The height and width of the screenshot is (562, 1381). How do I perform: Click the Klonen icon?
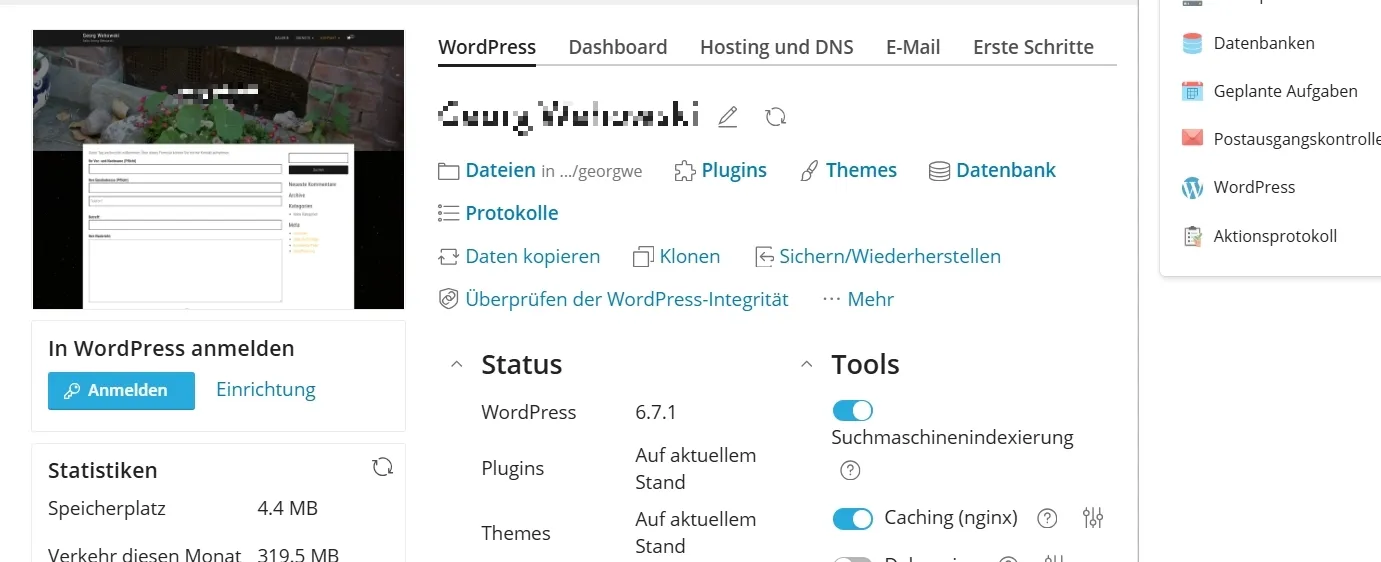point(643,257)
